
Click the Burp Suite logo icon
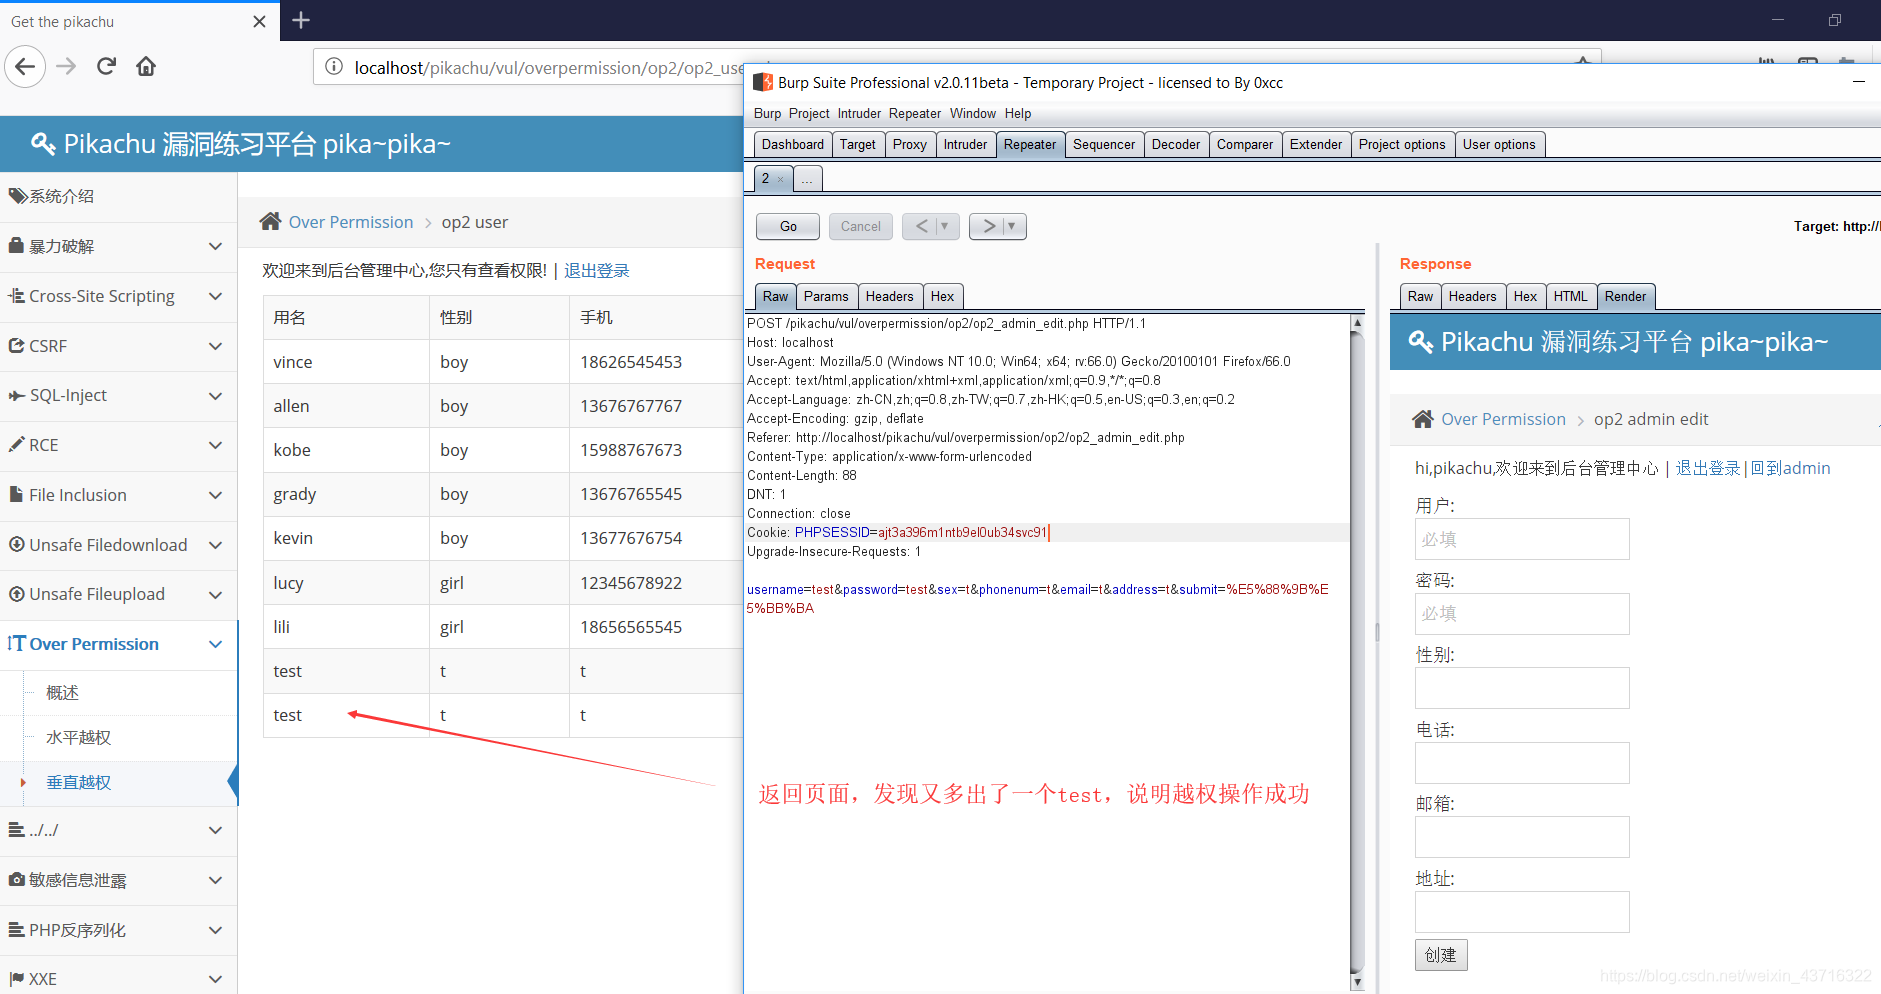coord(763,82)
